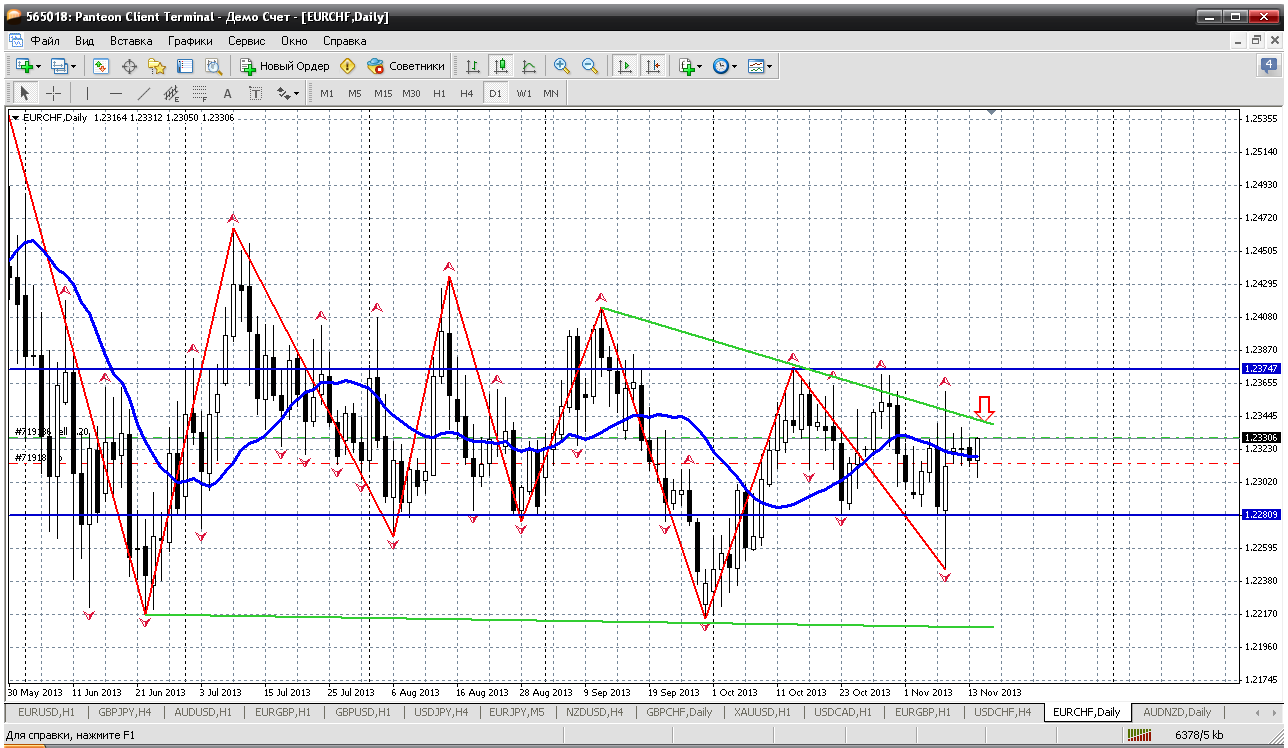The height and width of the screenshot is (748, 1288).
Task: Switch chart to candlestick mode
Action: pyautogui.click(x=500, y=66)
